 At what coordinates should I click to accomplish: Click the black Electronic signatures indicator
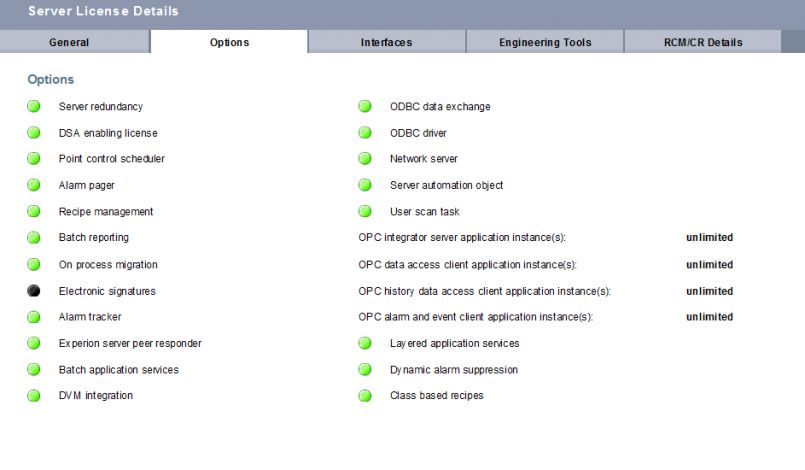34,291
